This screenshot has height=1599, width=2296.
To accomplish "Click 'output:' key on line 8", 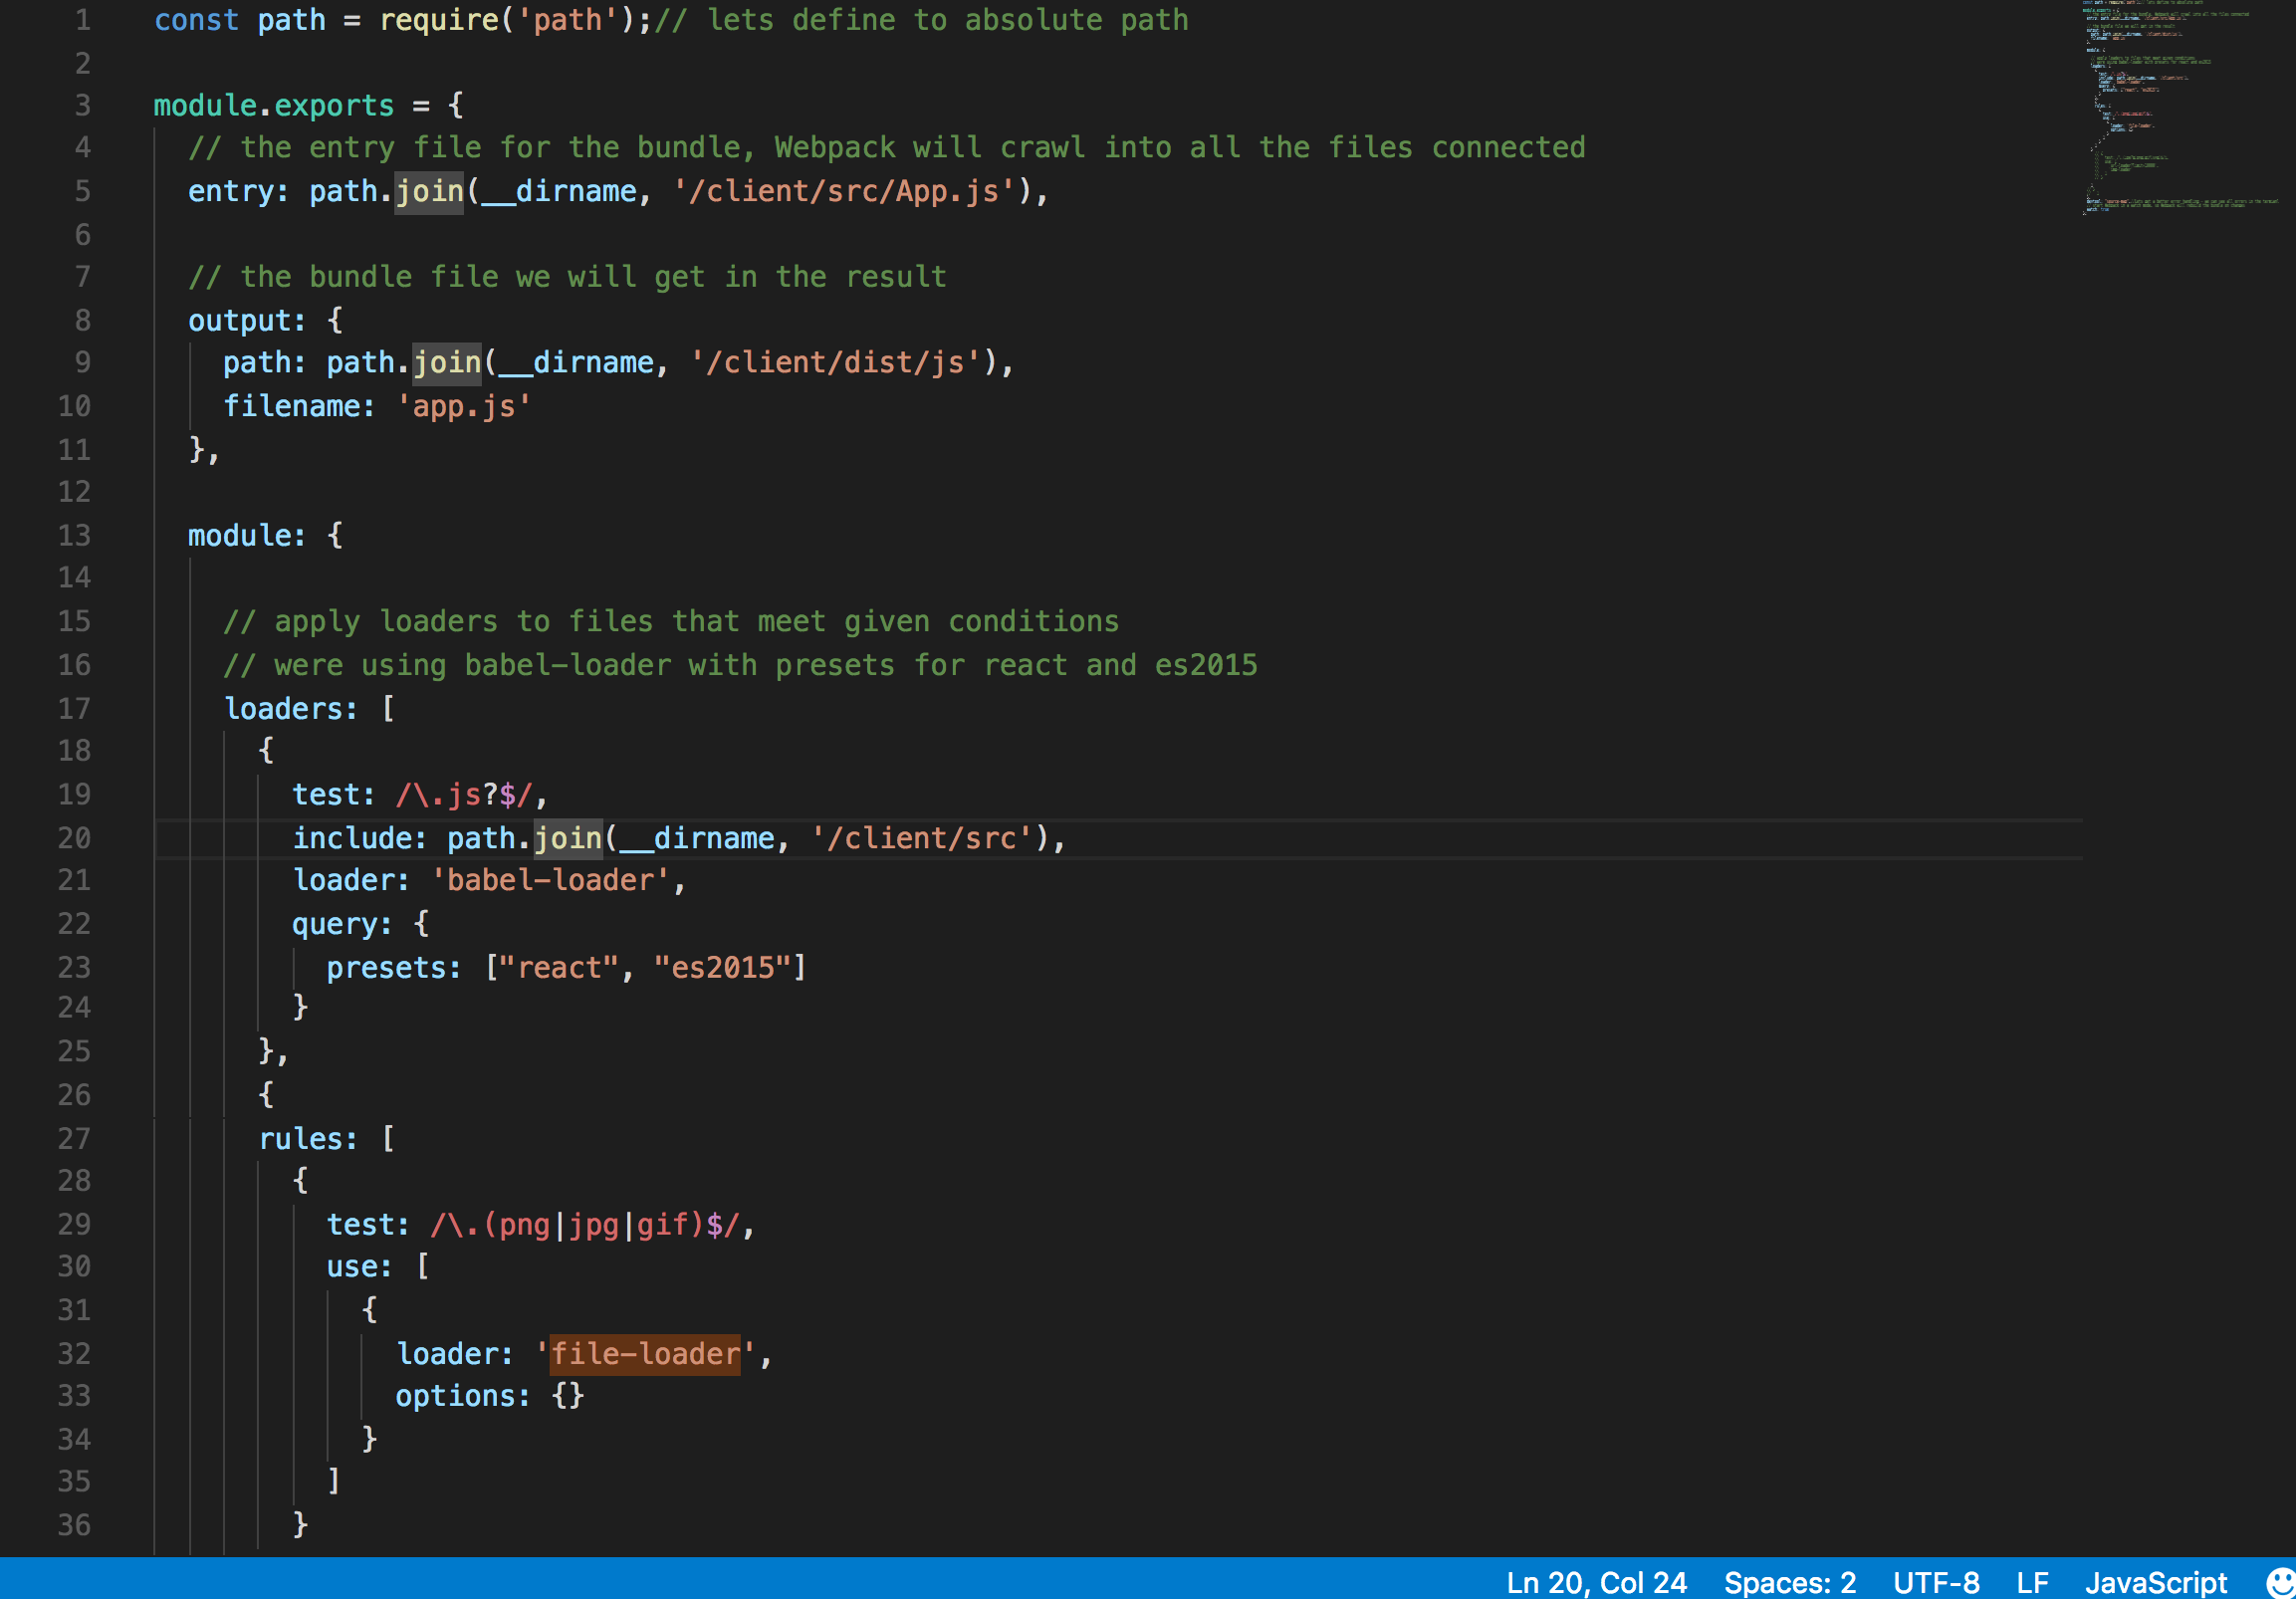I will pos(247,321).
